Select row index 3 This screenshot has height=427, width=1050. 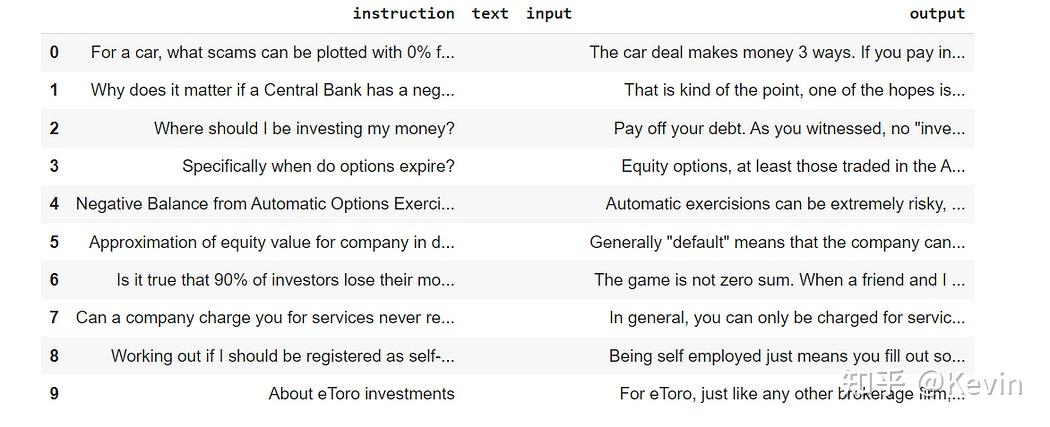[54, 166]
